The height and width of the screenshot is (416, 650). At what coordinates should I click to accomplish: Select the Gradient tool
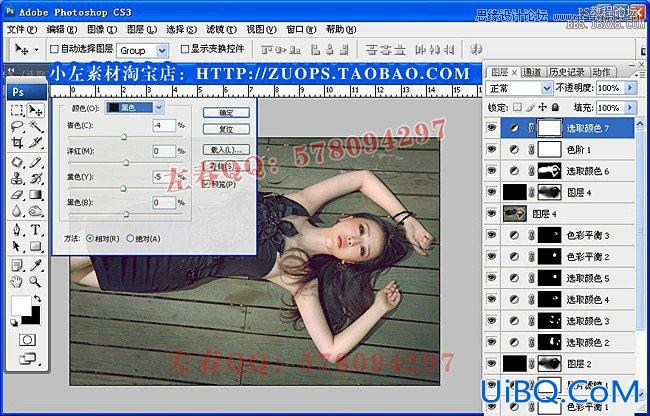[x=36, y=194]
